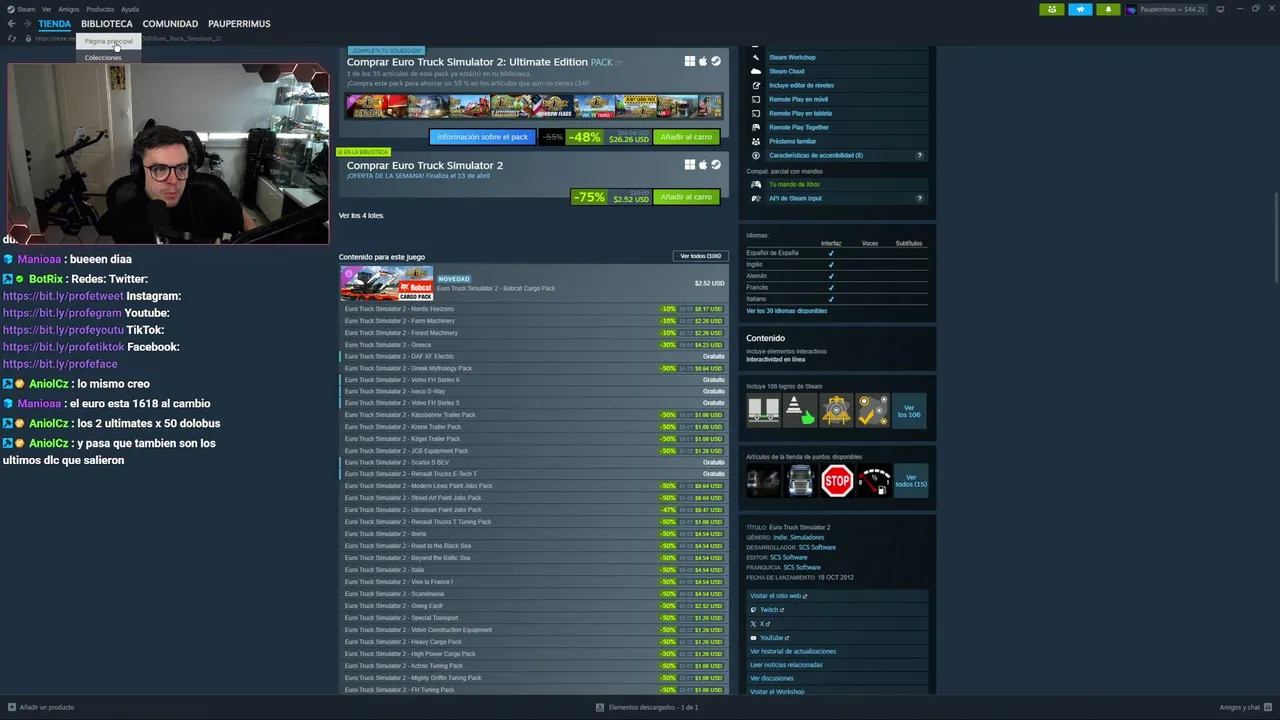Open the PAUPERRIMUS profile tab
Screen dimensions: 1280x720
pos(239,24)
